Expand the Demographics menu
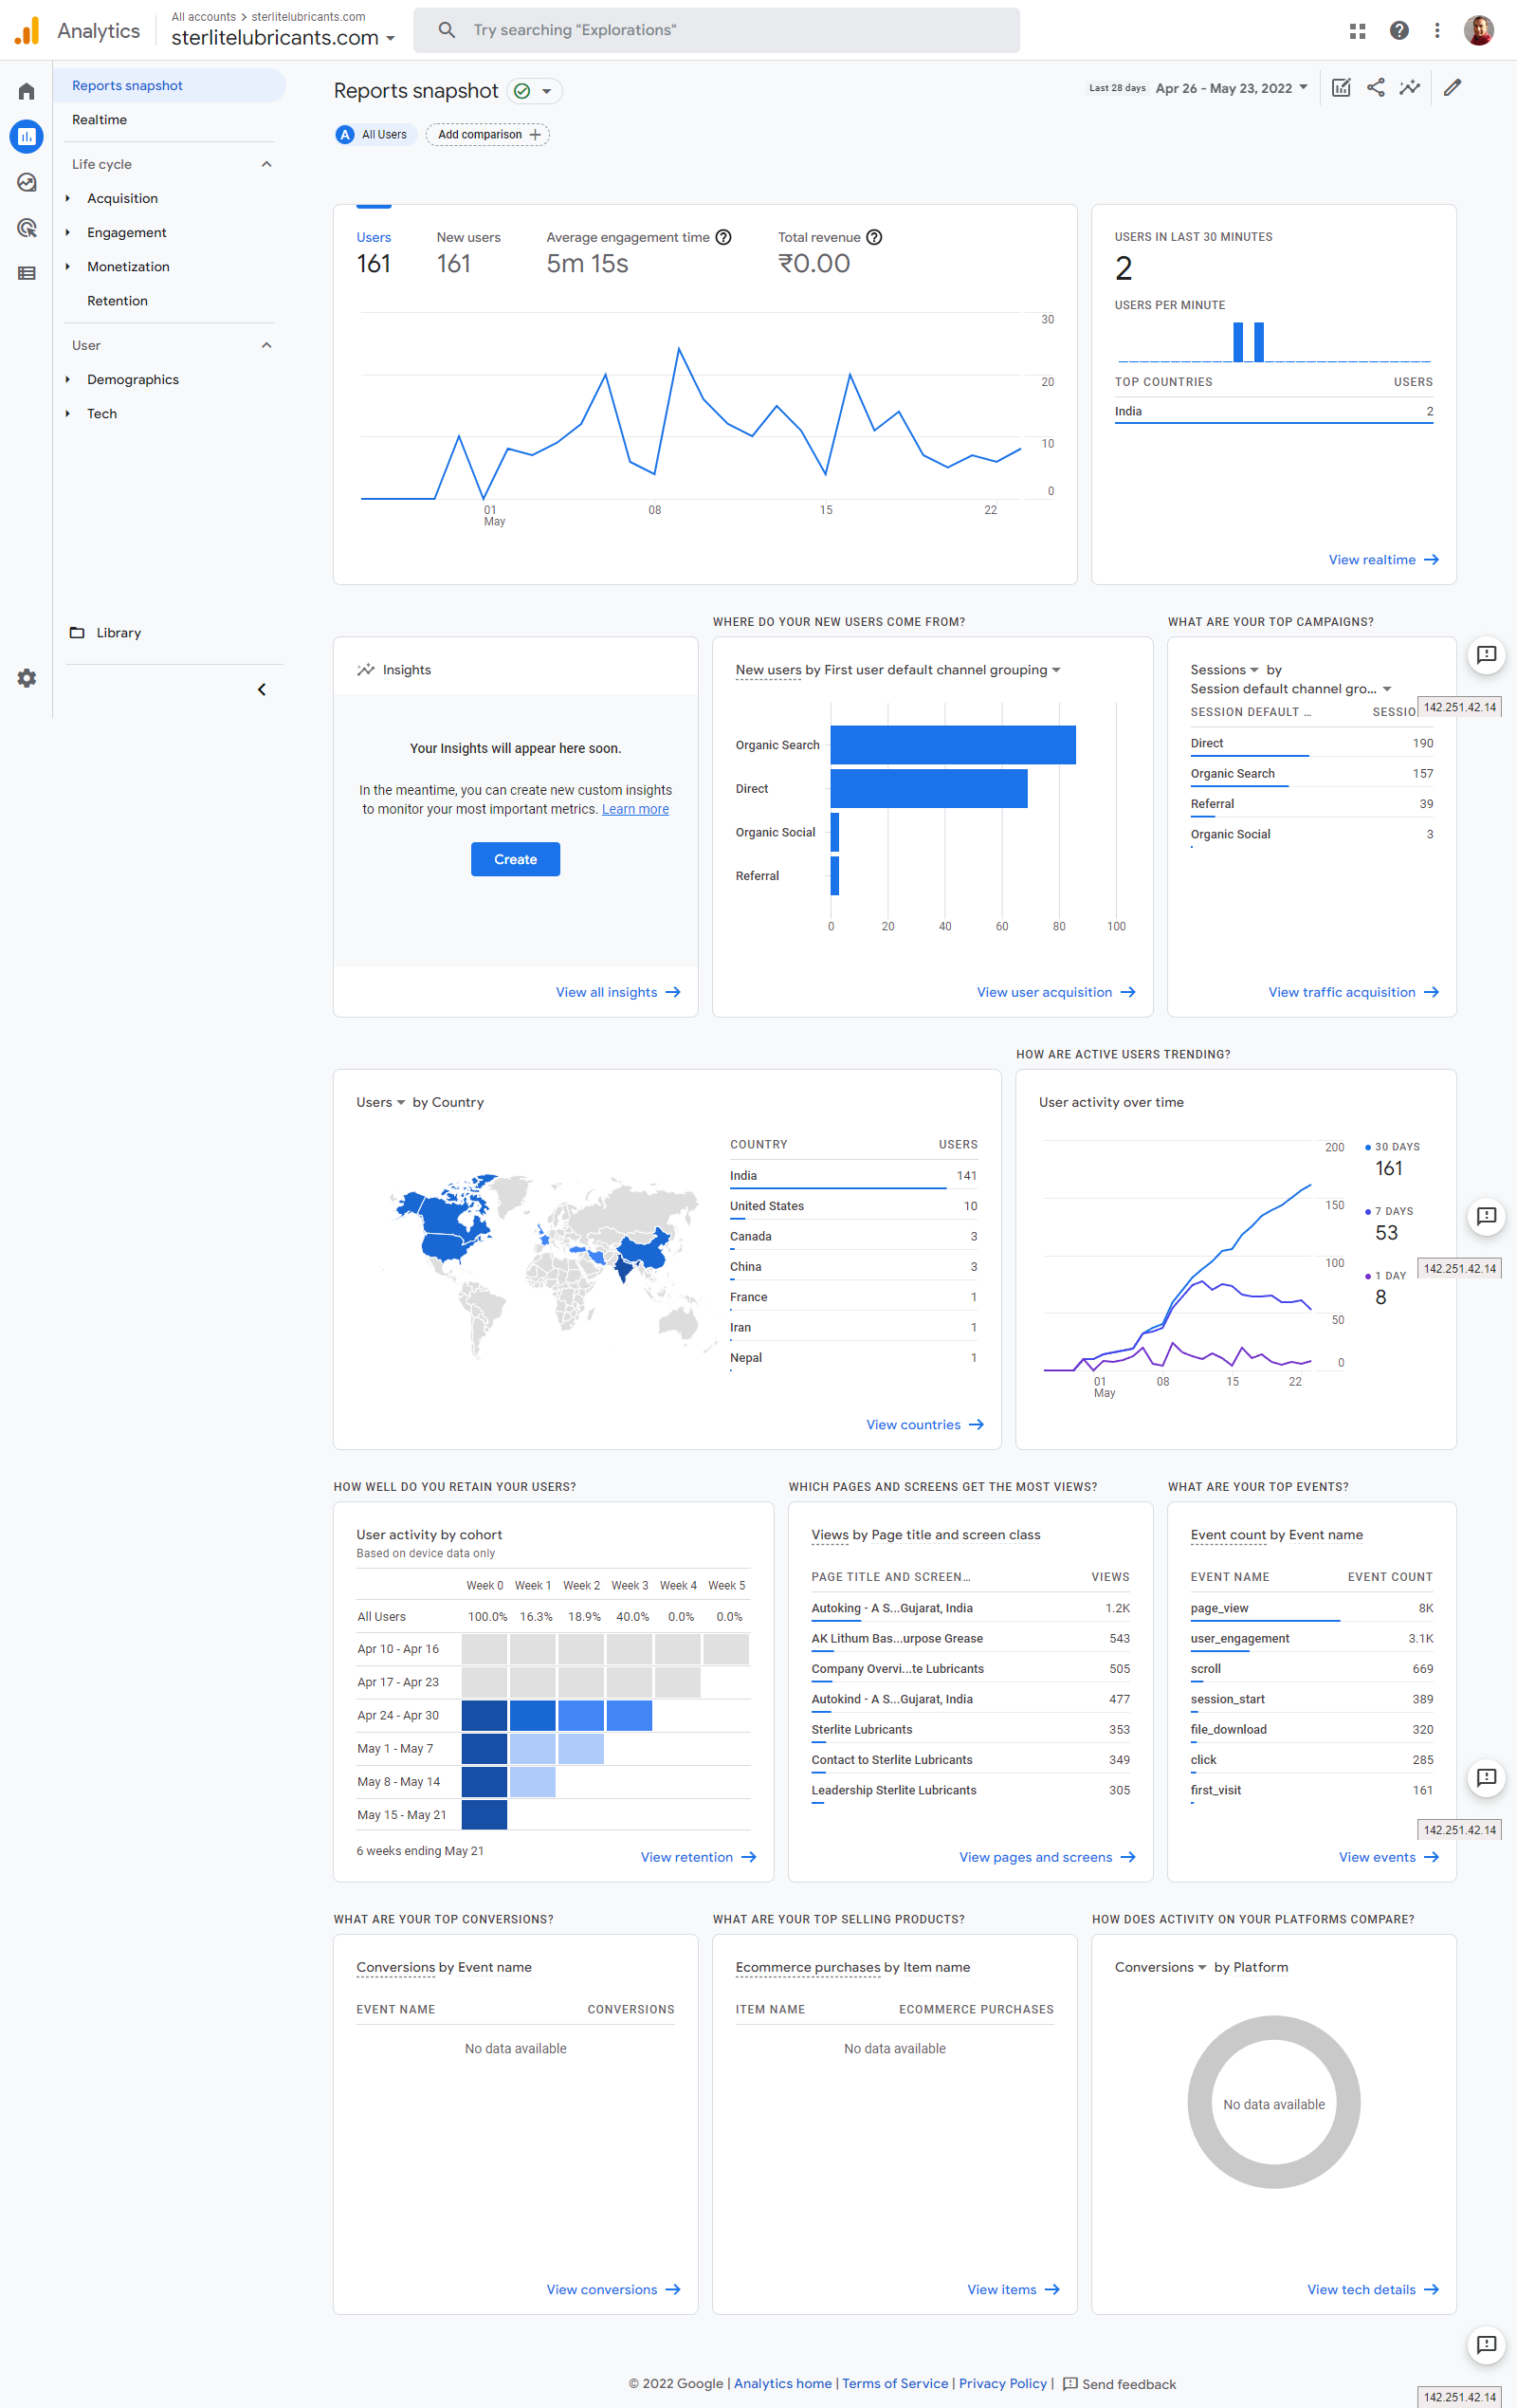 (68, 379)
